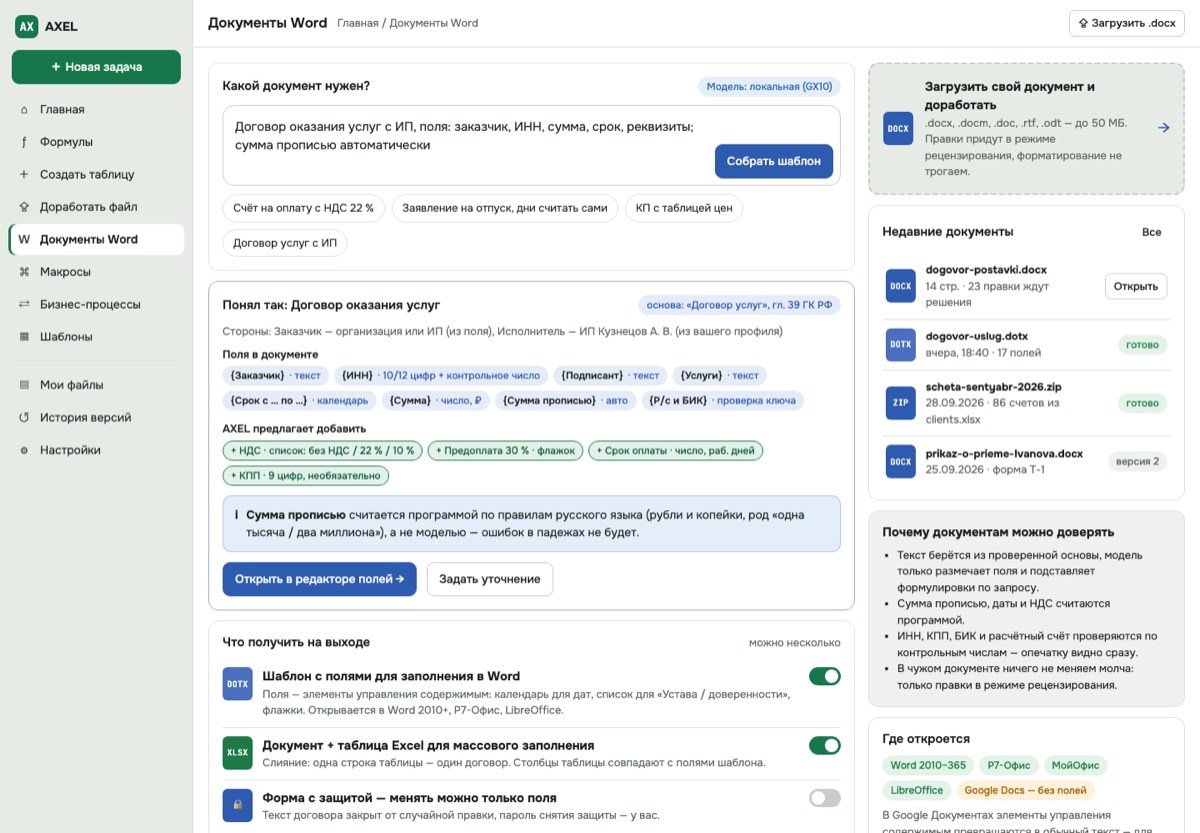
Task: Toggle Шаблон с полями для заполнения в Word
Action: tap(825, 677)
